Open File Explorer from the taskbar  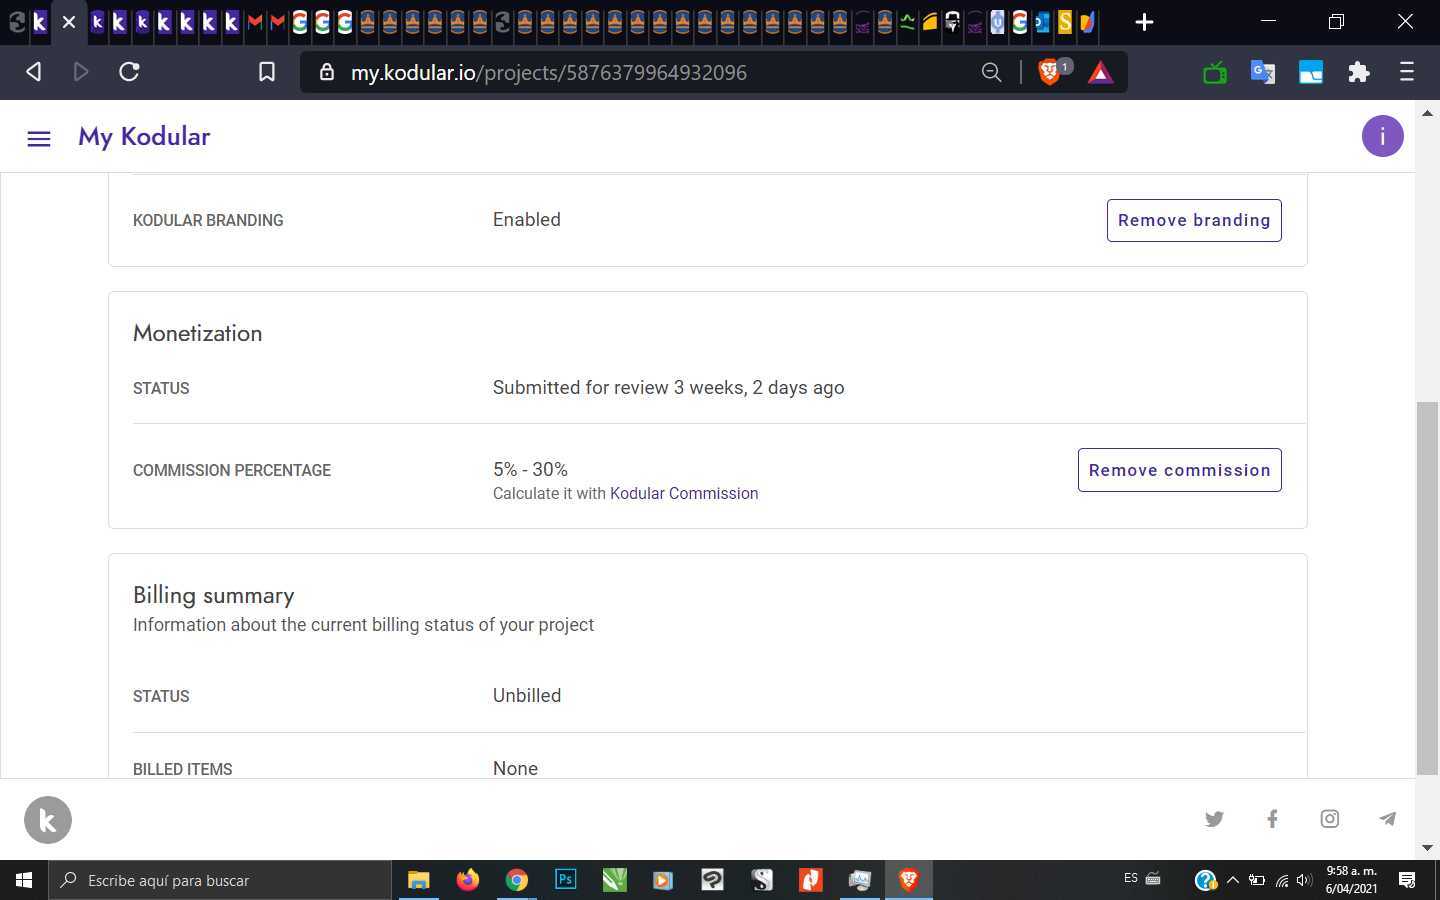(x=418, y=880)
